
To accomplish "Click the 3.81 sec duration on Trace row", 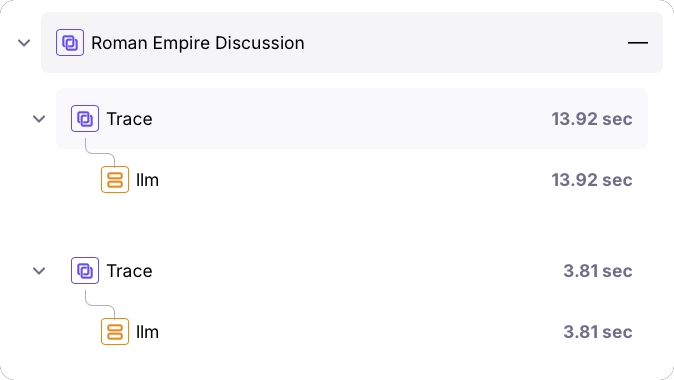I will pyautogui.click(x=598, y=271).
